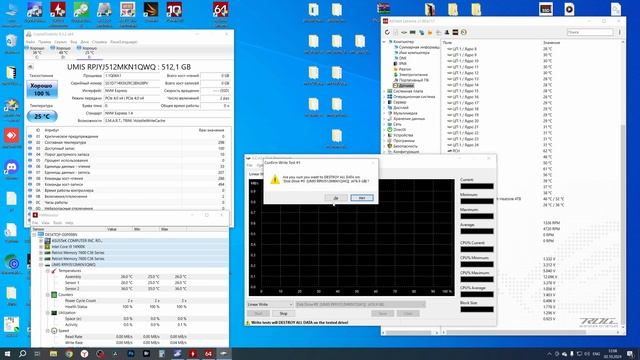This screenshot has height=360, width=640.
Task: Click the taskbar Search magnifier
Action: (x=22, y=353)
